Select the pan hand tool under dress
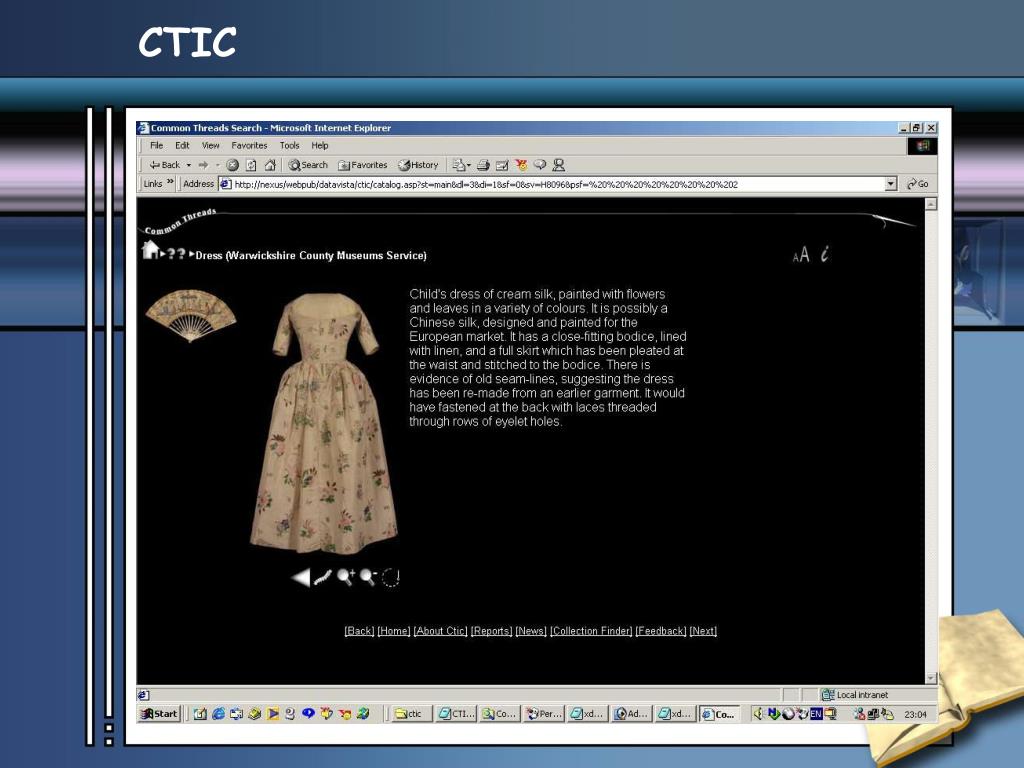 [x=323, y=577]
